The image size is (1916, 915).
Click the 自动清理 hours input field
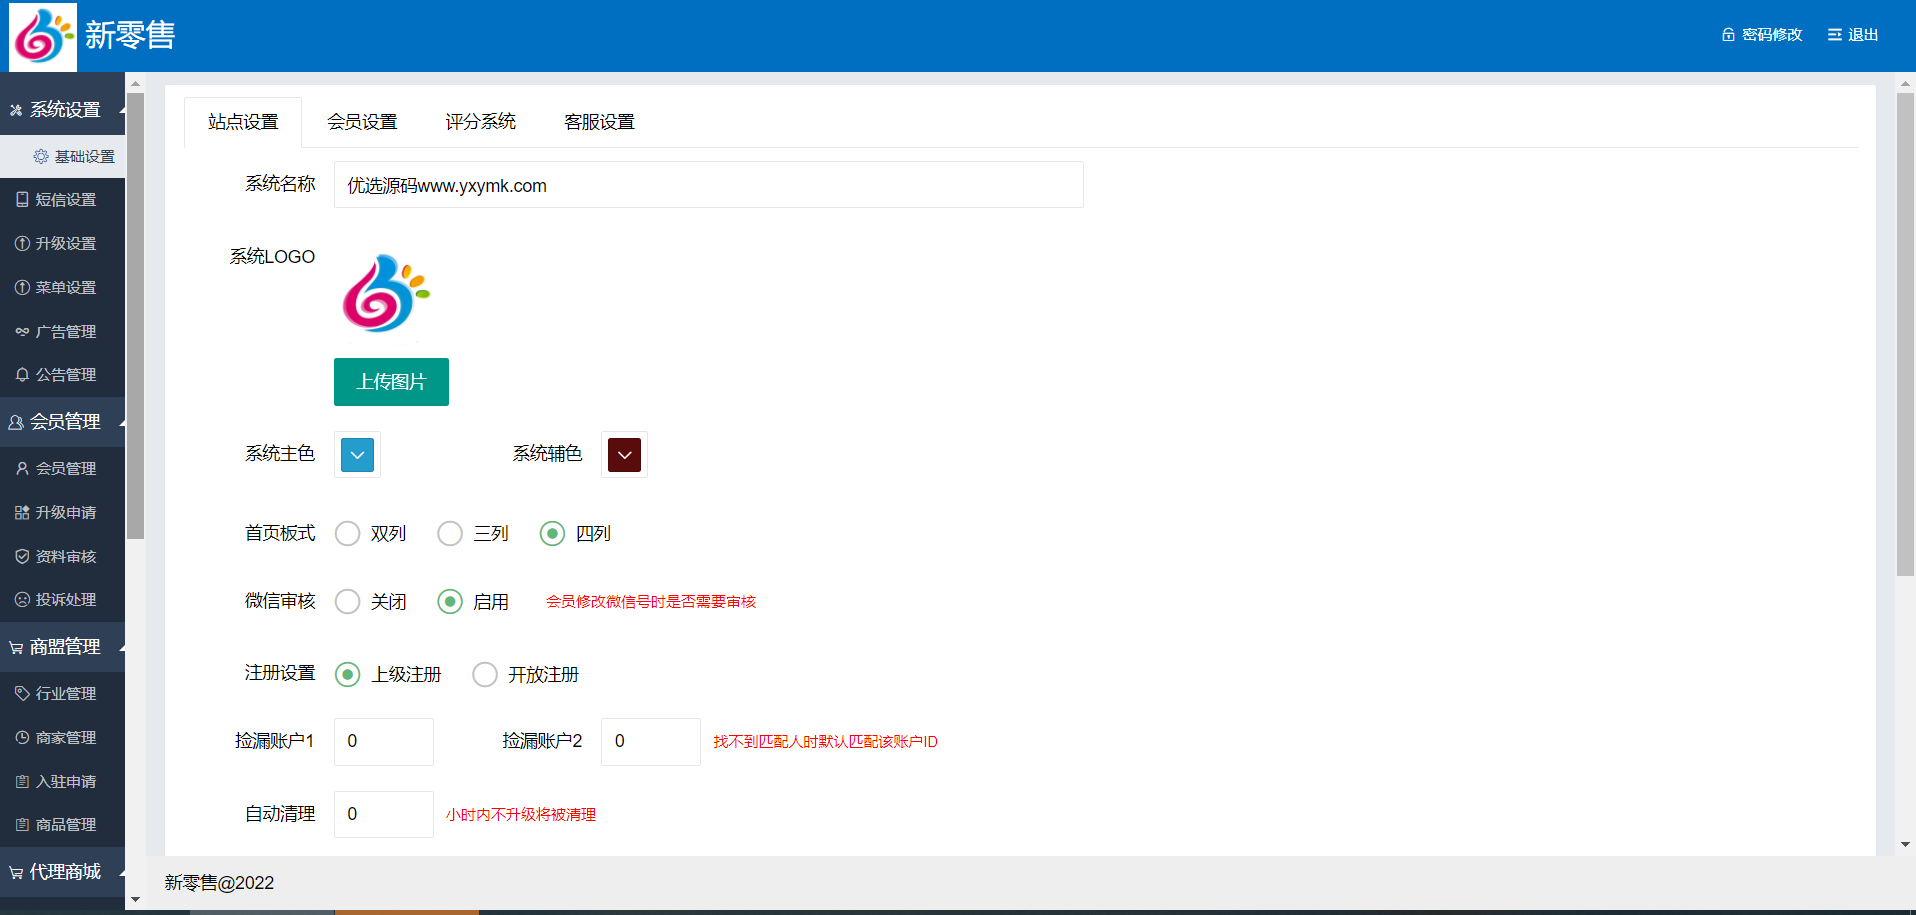coord(384,815)
